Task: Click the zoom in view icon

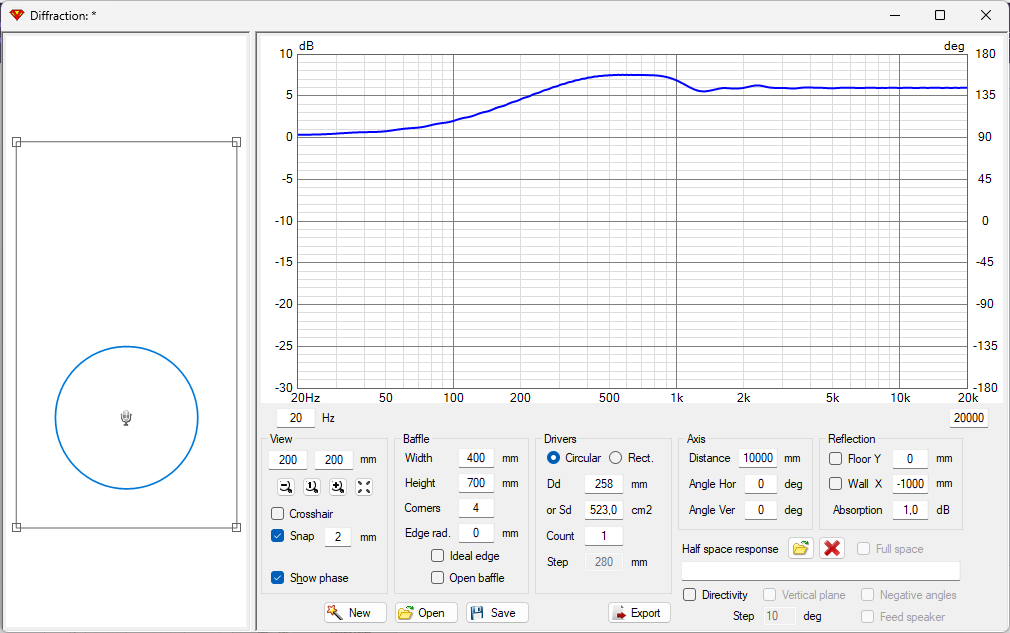Action: pos(338,487)
